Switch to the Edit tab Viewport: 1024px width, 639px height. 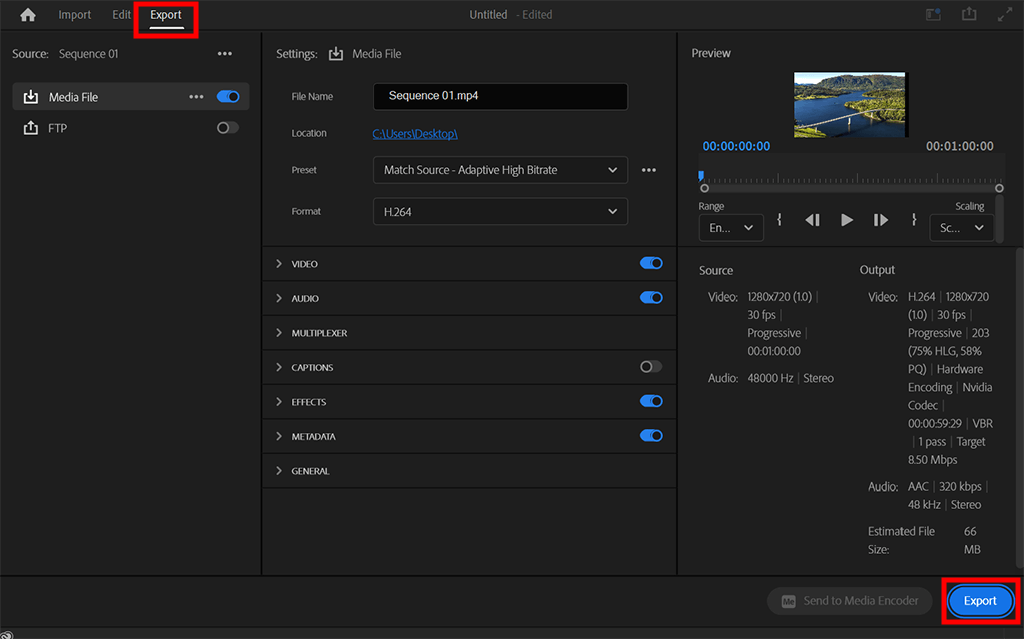coord(121,14)
